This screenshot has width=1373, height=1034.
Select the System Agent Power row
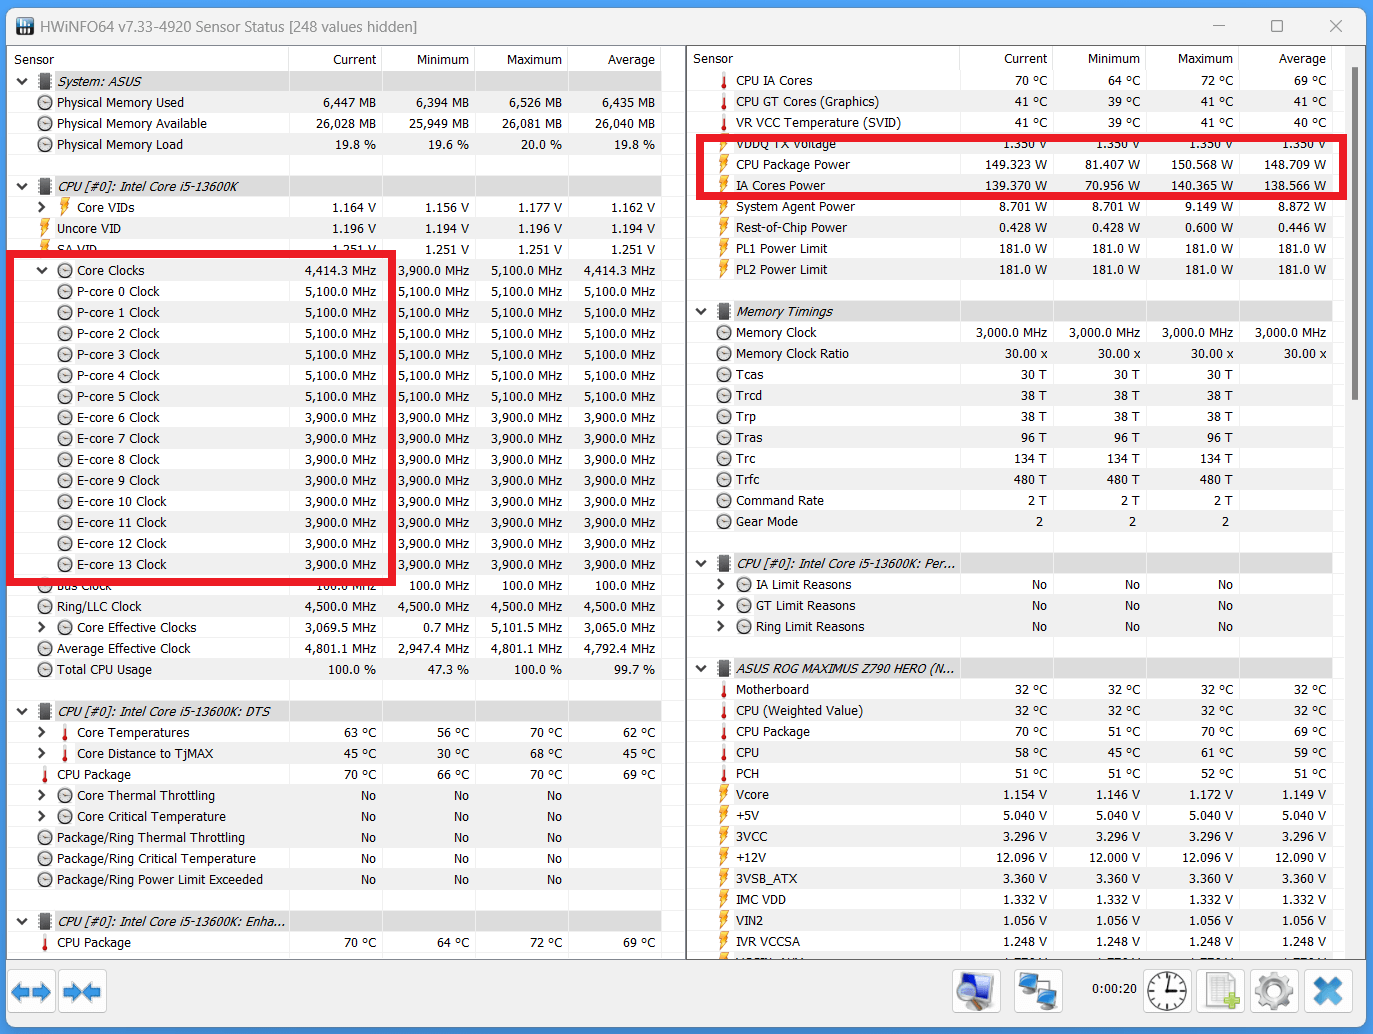(1010, 207)
